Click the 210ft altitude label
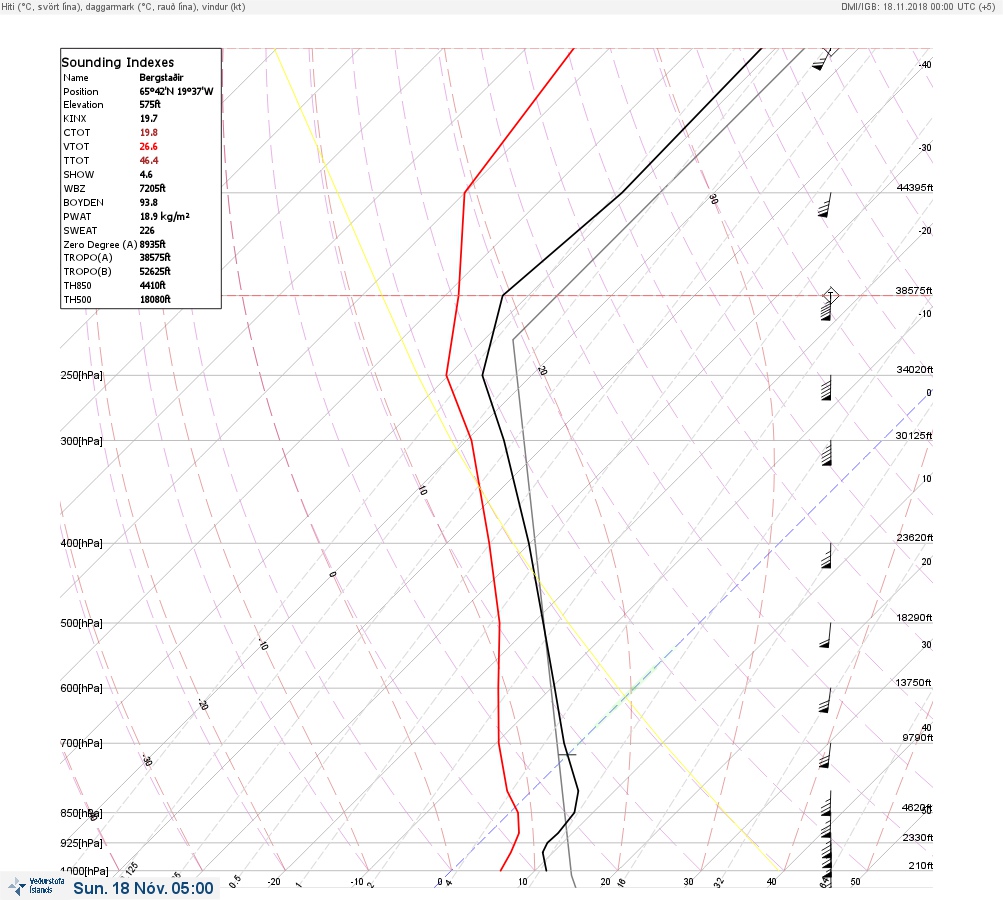This screenshot has height=900, width=1003. click(x=920, y=865)
